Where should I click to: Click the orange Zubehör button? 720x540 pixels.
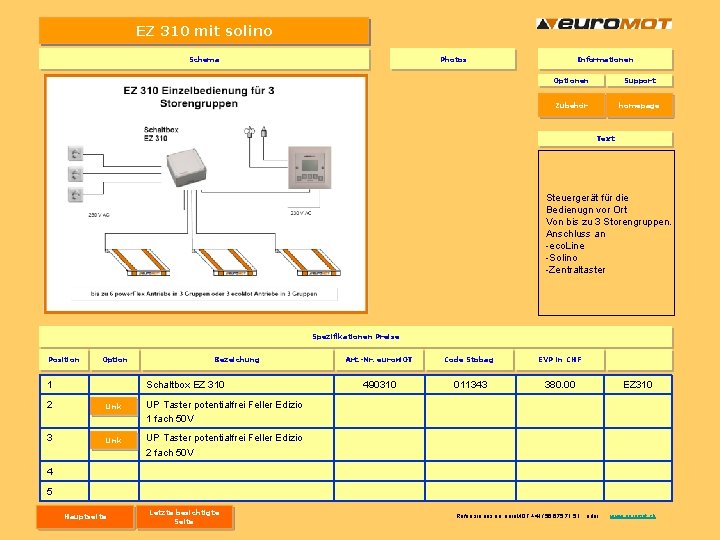[571, 106]
